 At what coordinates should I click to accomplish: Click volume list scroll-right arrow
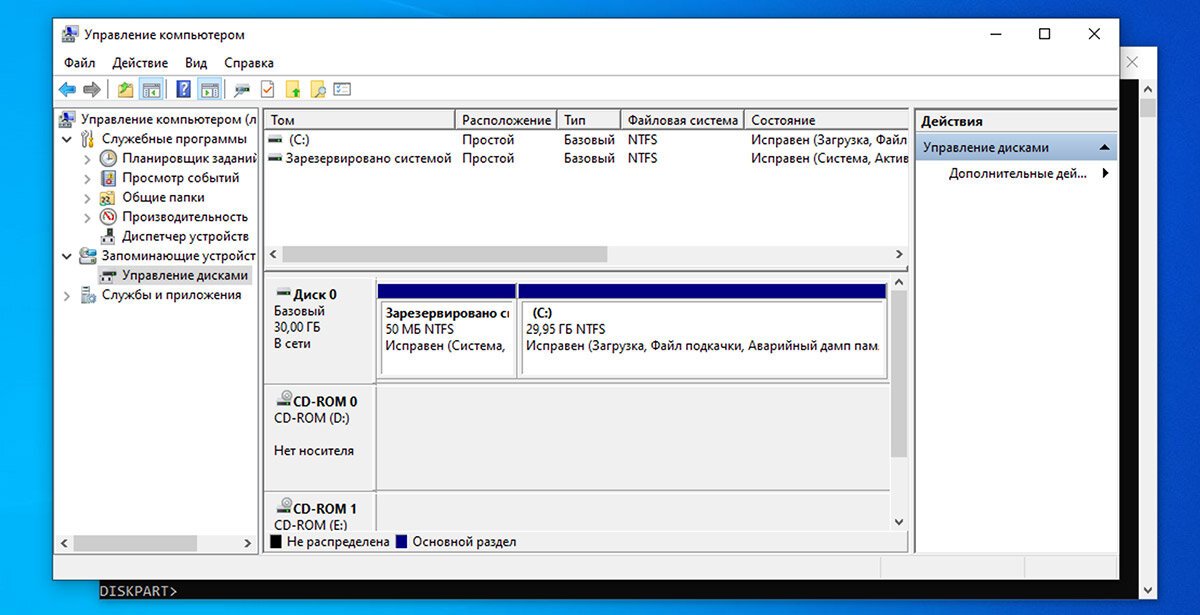(x=899, y=254)
